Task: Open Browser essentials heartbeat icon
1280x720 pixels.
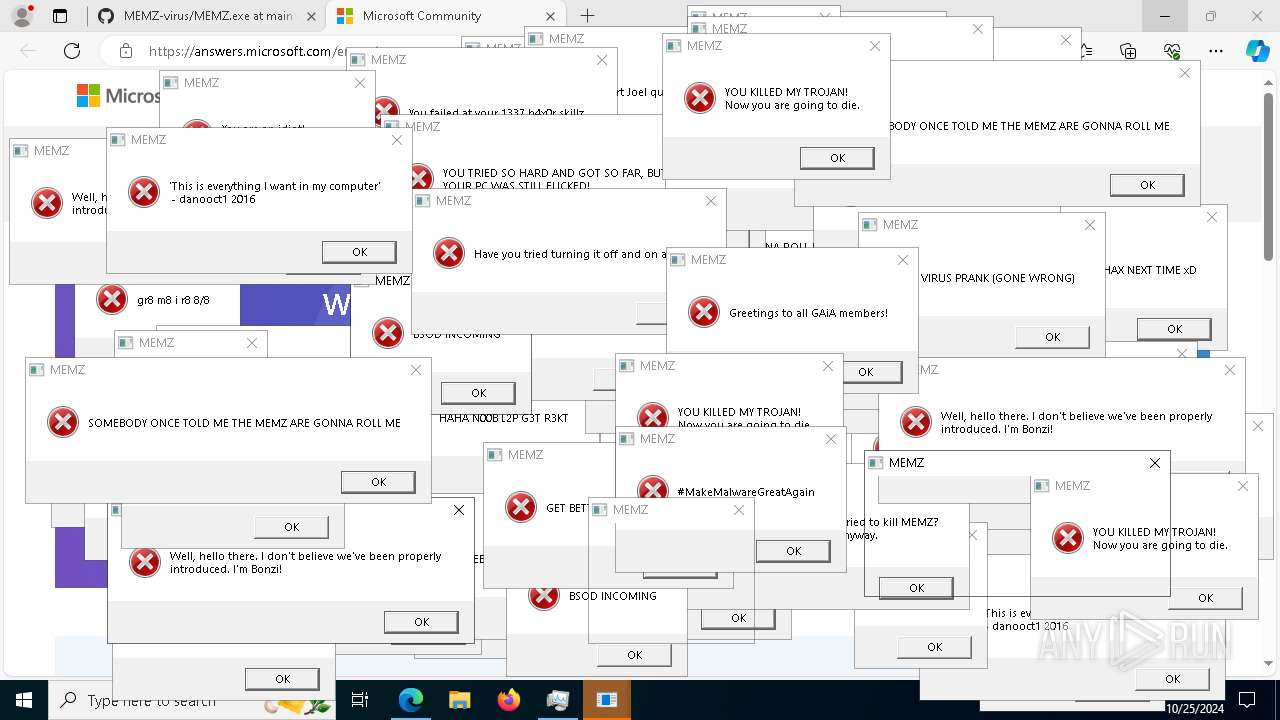Action: tap(1172, 51)
